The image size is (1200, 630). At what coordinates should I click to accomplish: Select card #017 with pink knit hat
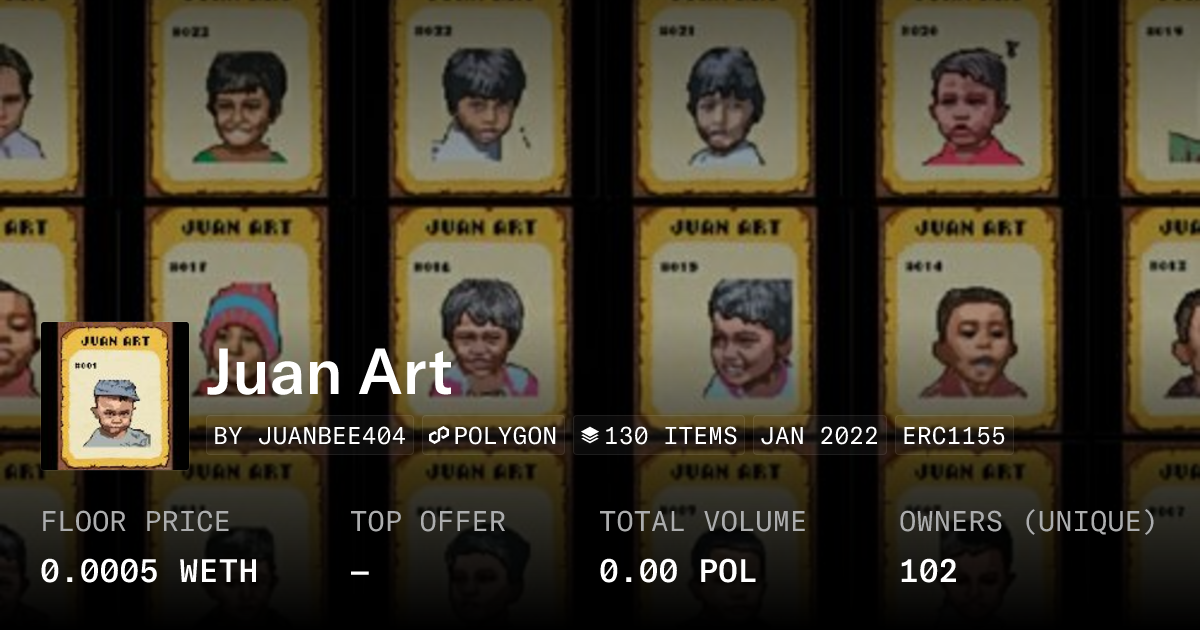coord(237,315)
